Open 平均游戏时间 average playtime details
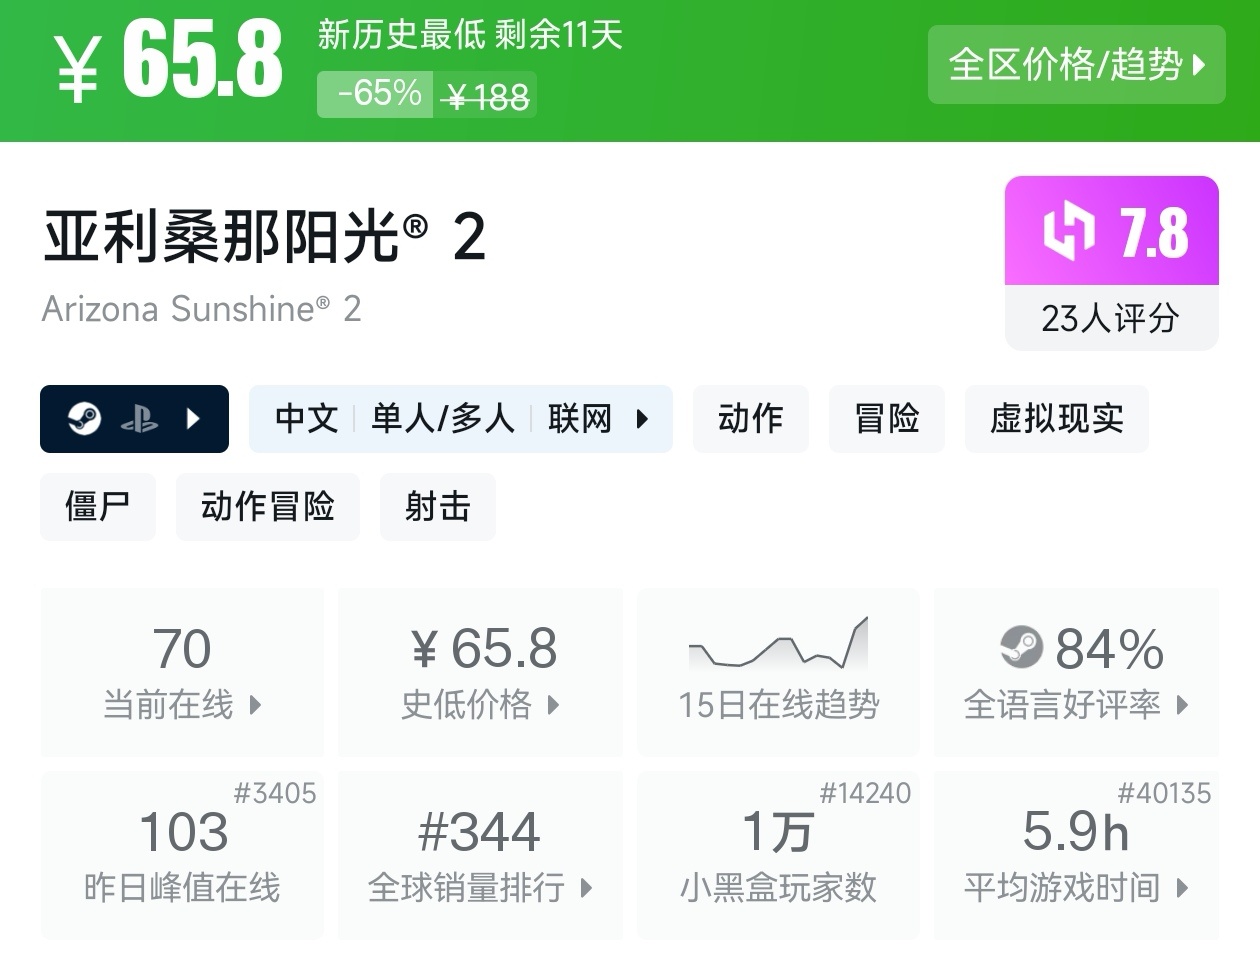 tap(1076, 855)
